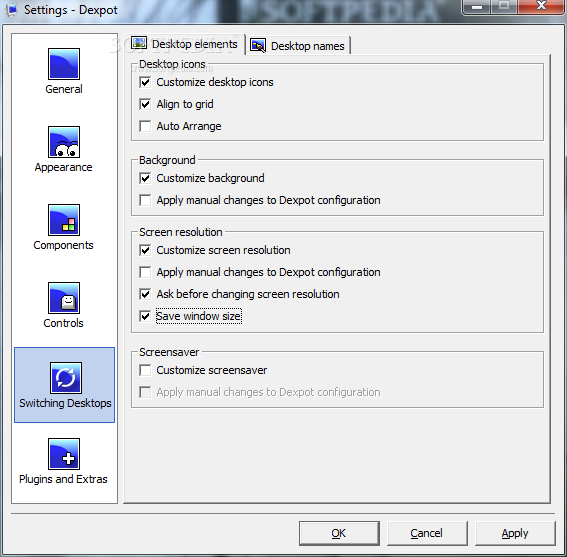The image size is (567, 557).
Task: Uncheck Customize screen resolution
Action: pyautogui.click(x=145, y=250)
